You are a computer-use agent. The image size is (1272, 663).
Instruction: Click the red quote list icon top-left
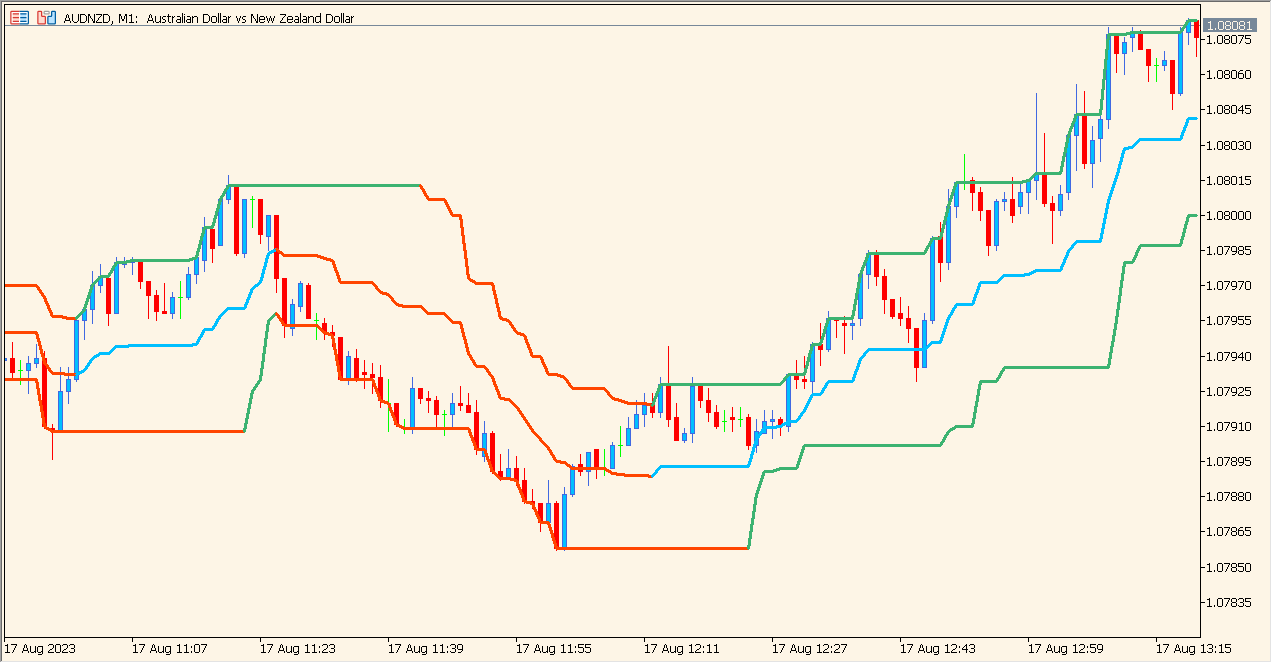pyautogui.click(x=19, y=18)
